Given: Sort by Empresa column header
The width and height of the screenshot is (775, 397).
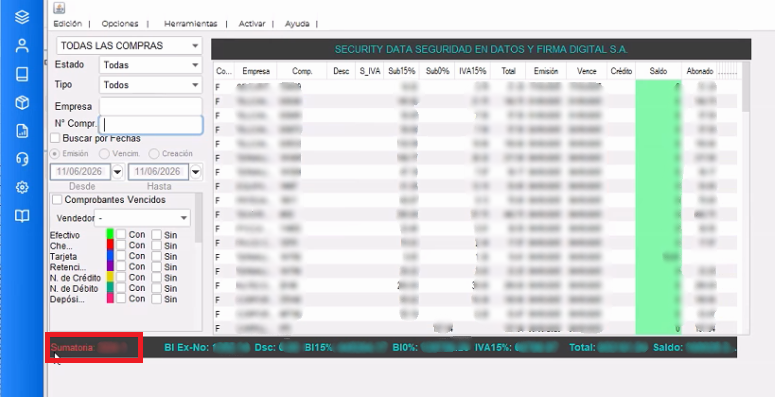Looking at the screenshot, I should (x=256, y=71).
